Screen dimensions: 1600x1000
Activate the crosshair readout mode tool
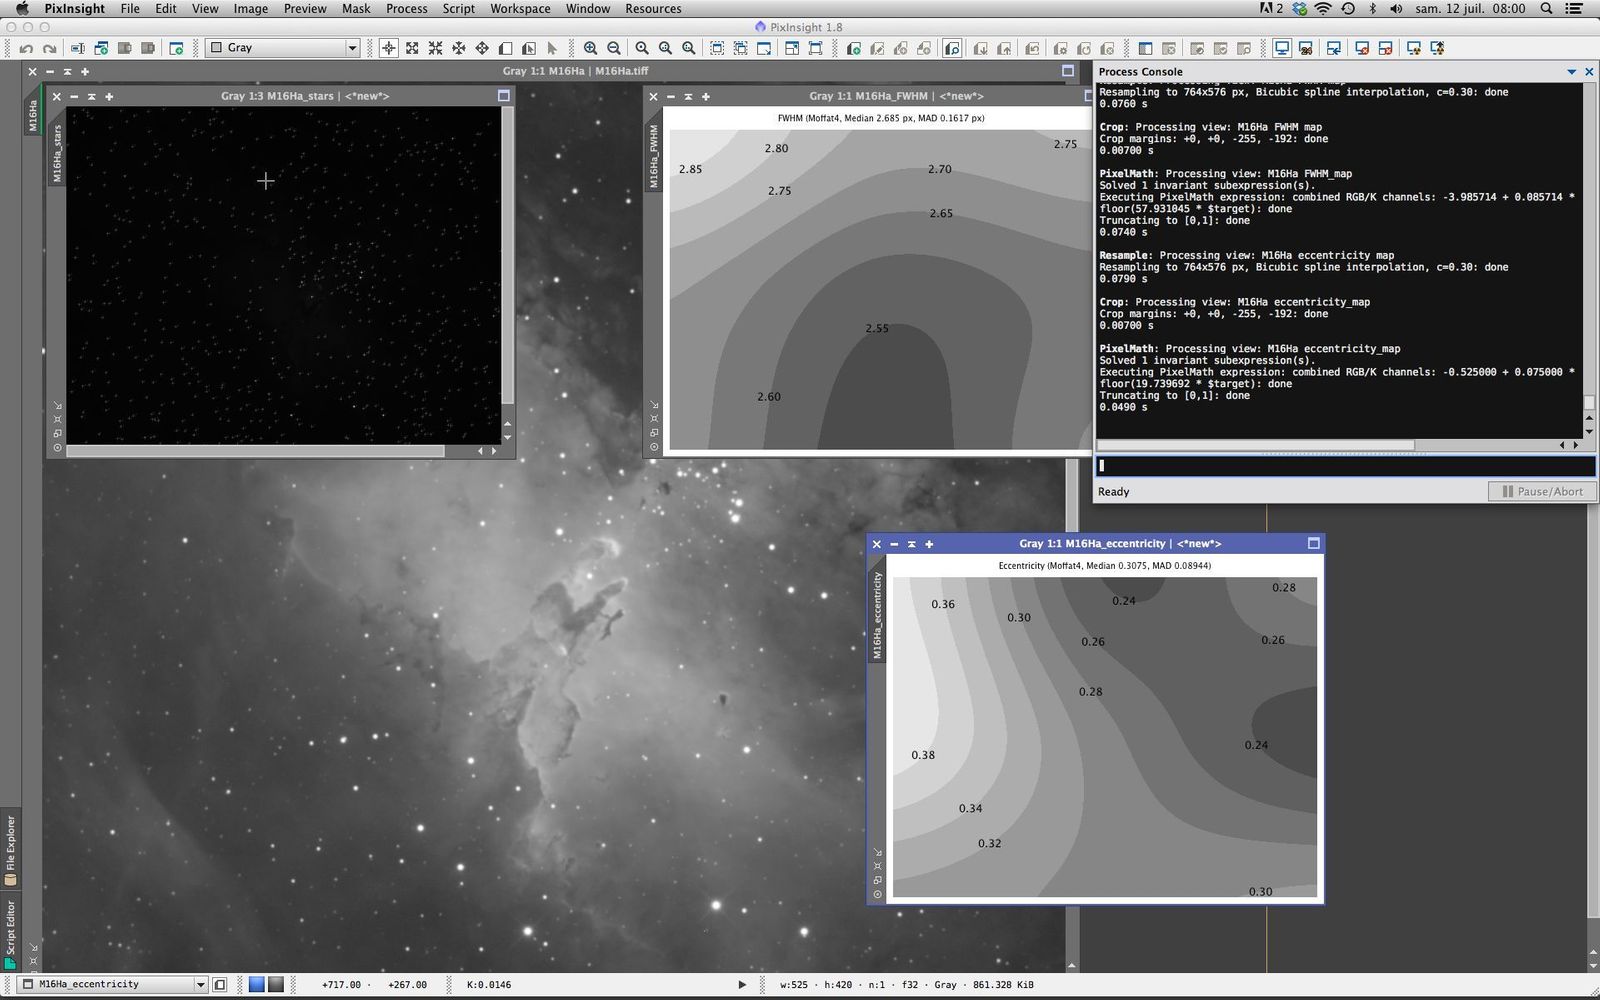[388, 48]
